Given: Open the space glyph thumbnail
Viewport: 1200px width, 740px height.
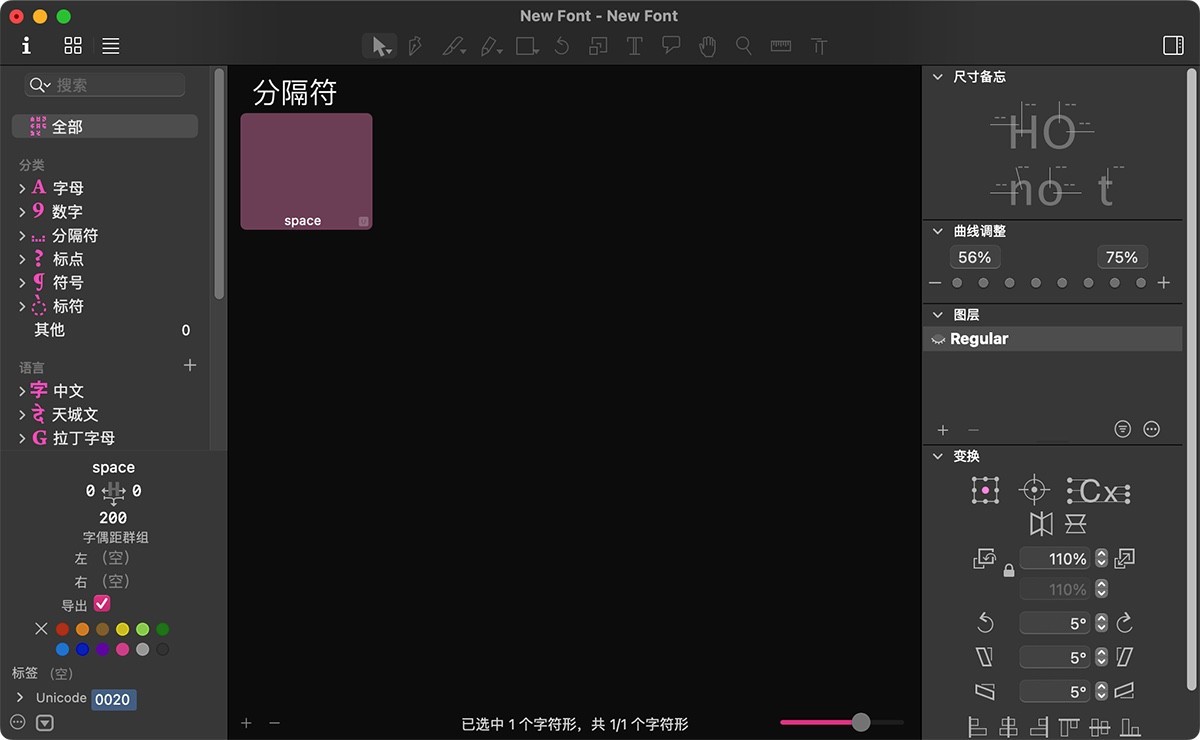Looking at the screenshot, I should coord(306,170).
